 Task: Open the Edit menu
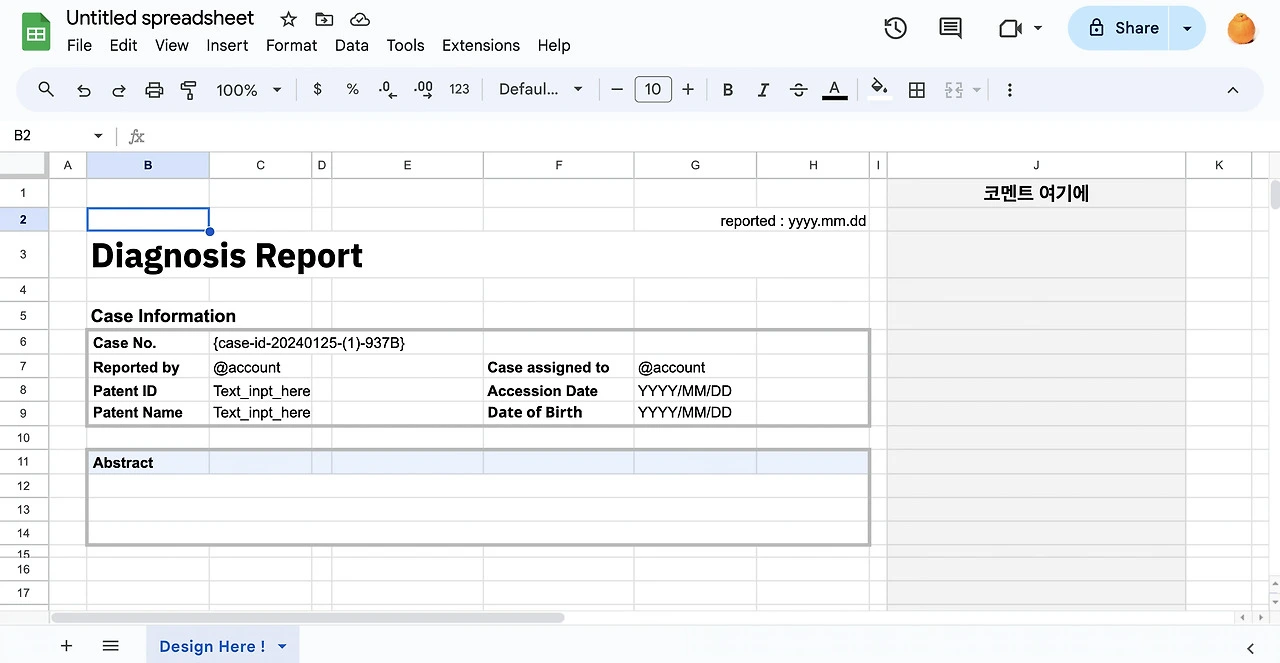124,45
